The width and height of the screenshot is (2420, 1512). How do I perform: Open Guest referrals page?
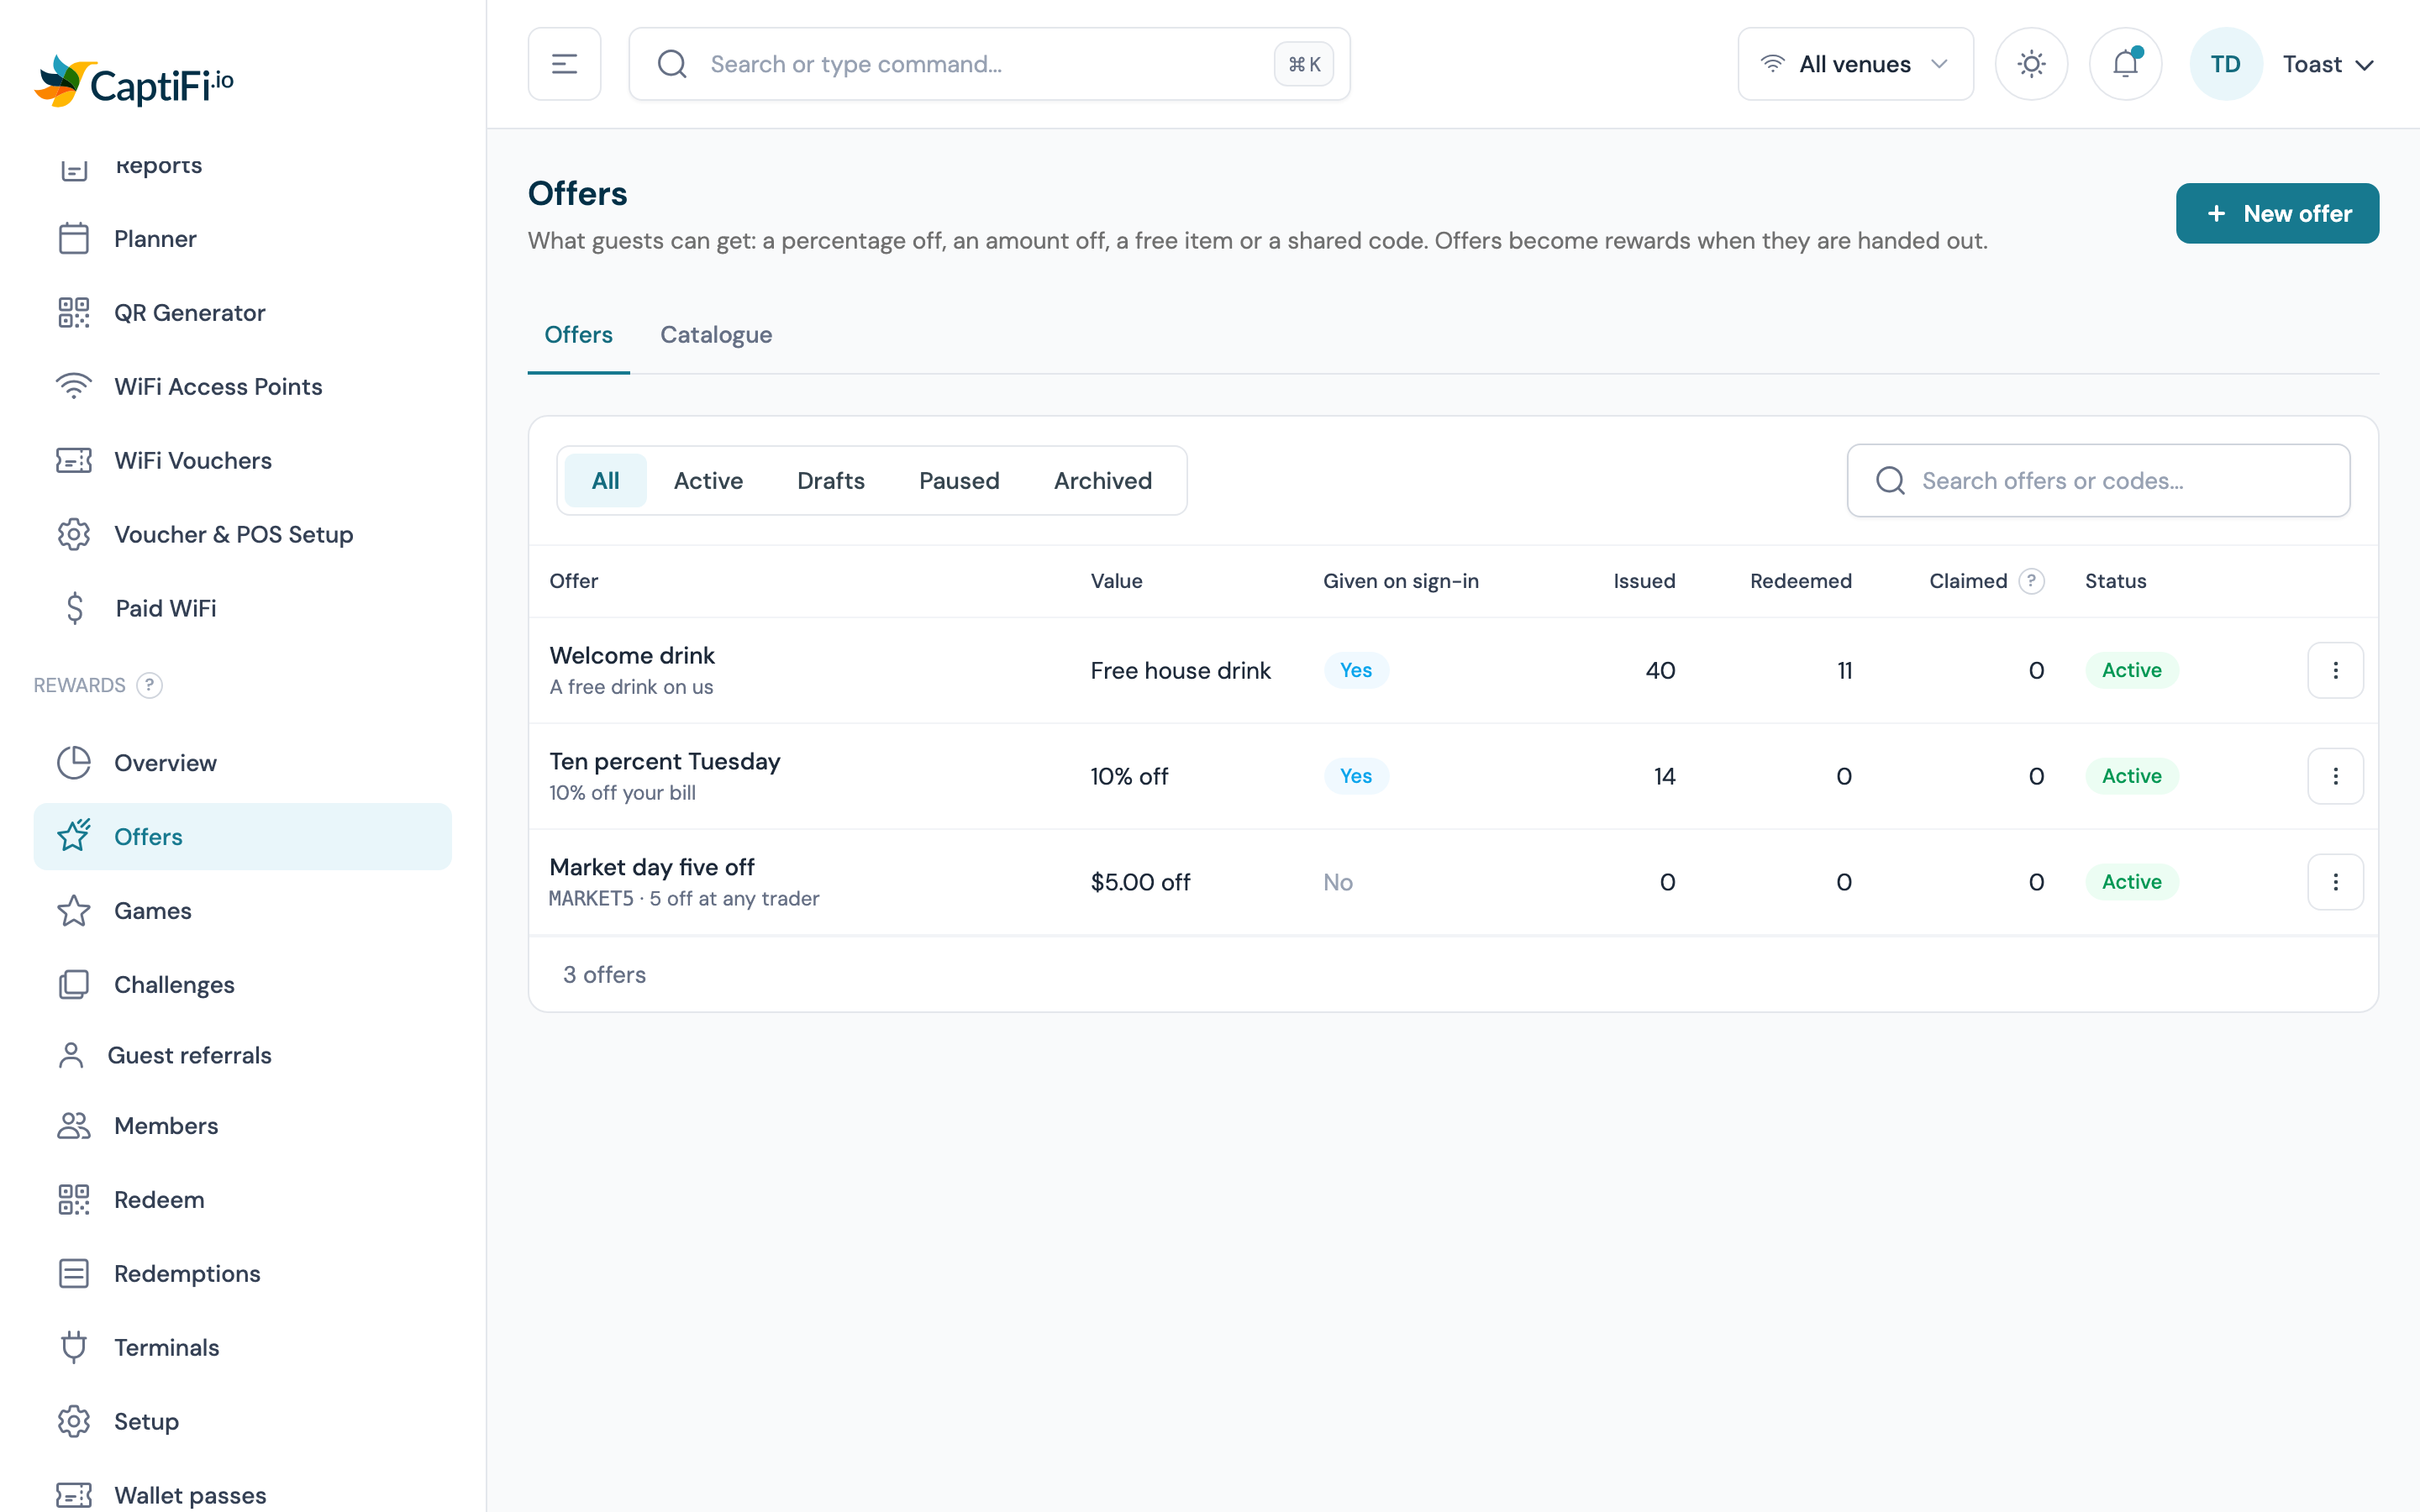[x=242, y=1055]
